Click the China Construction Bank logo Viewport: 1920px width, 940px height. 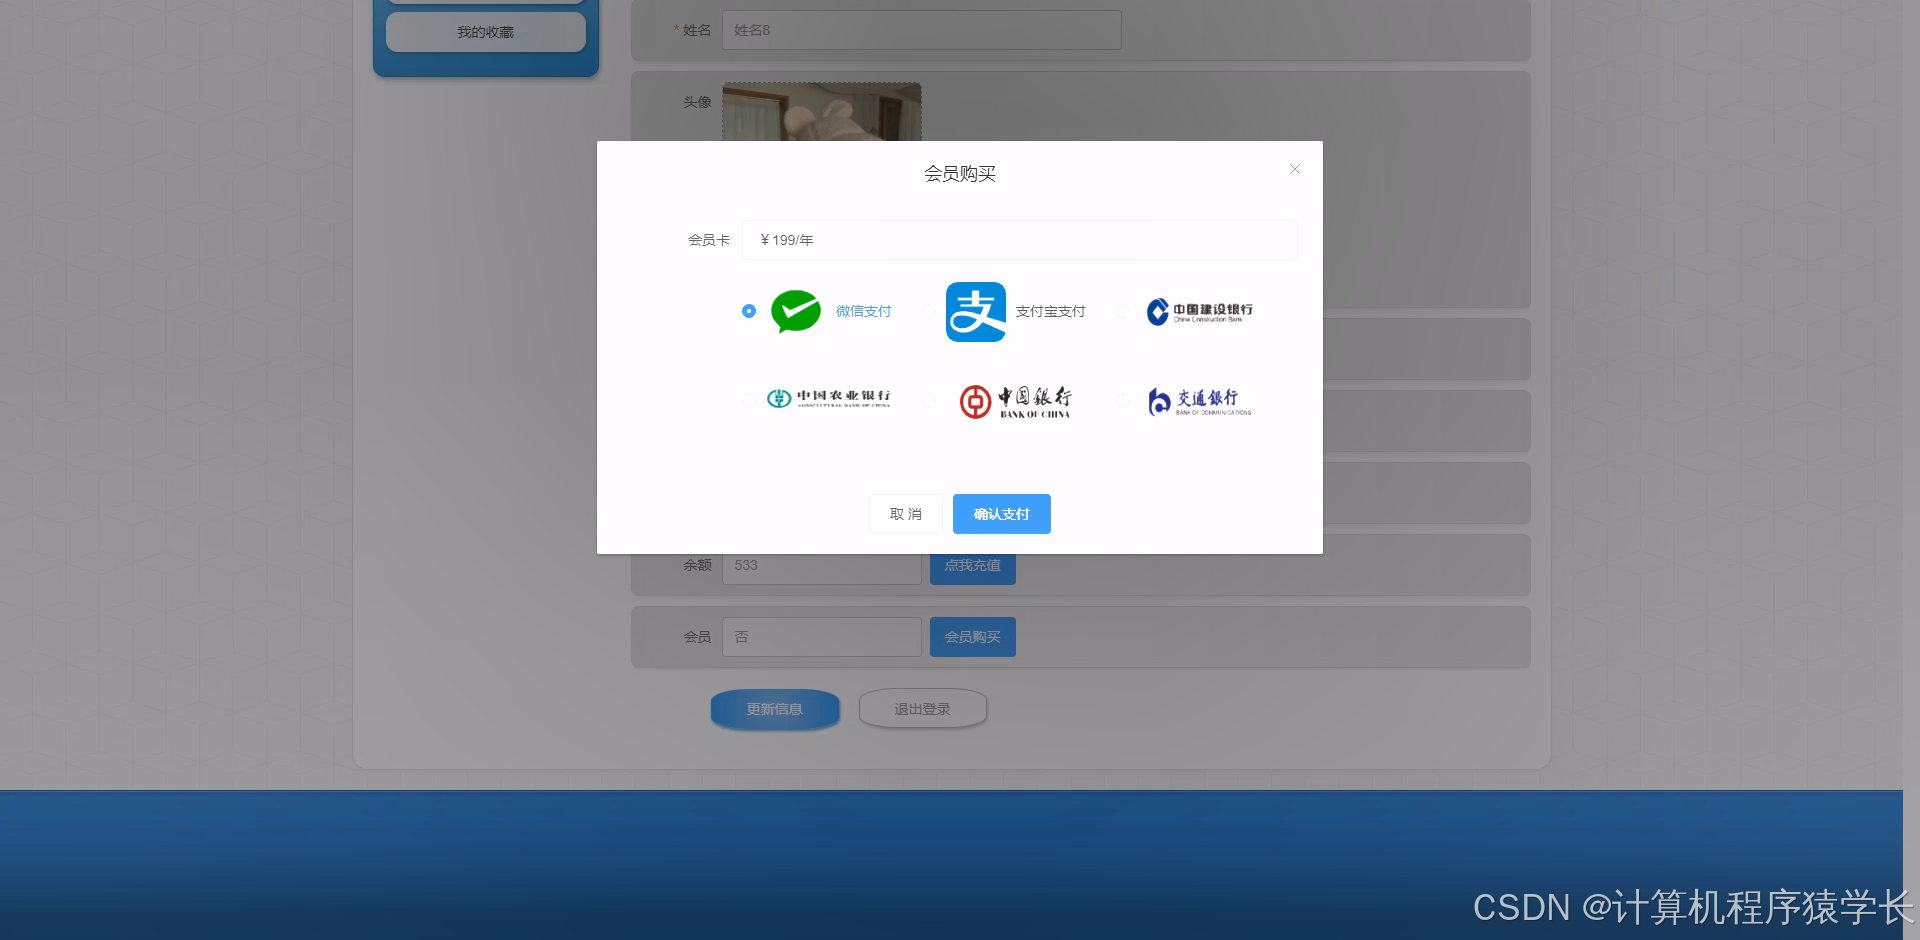pyautogui.click(x=1199, y=311)
